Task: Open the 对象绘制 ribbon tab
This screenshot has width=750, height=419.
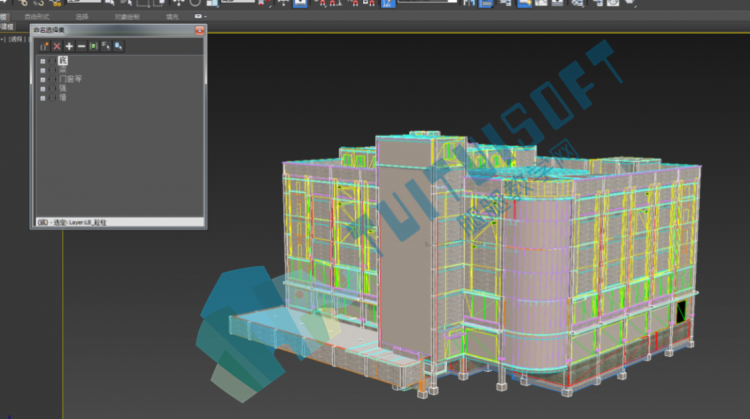Action: click(x=127, y=17)
